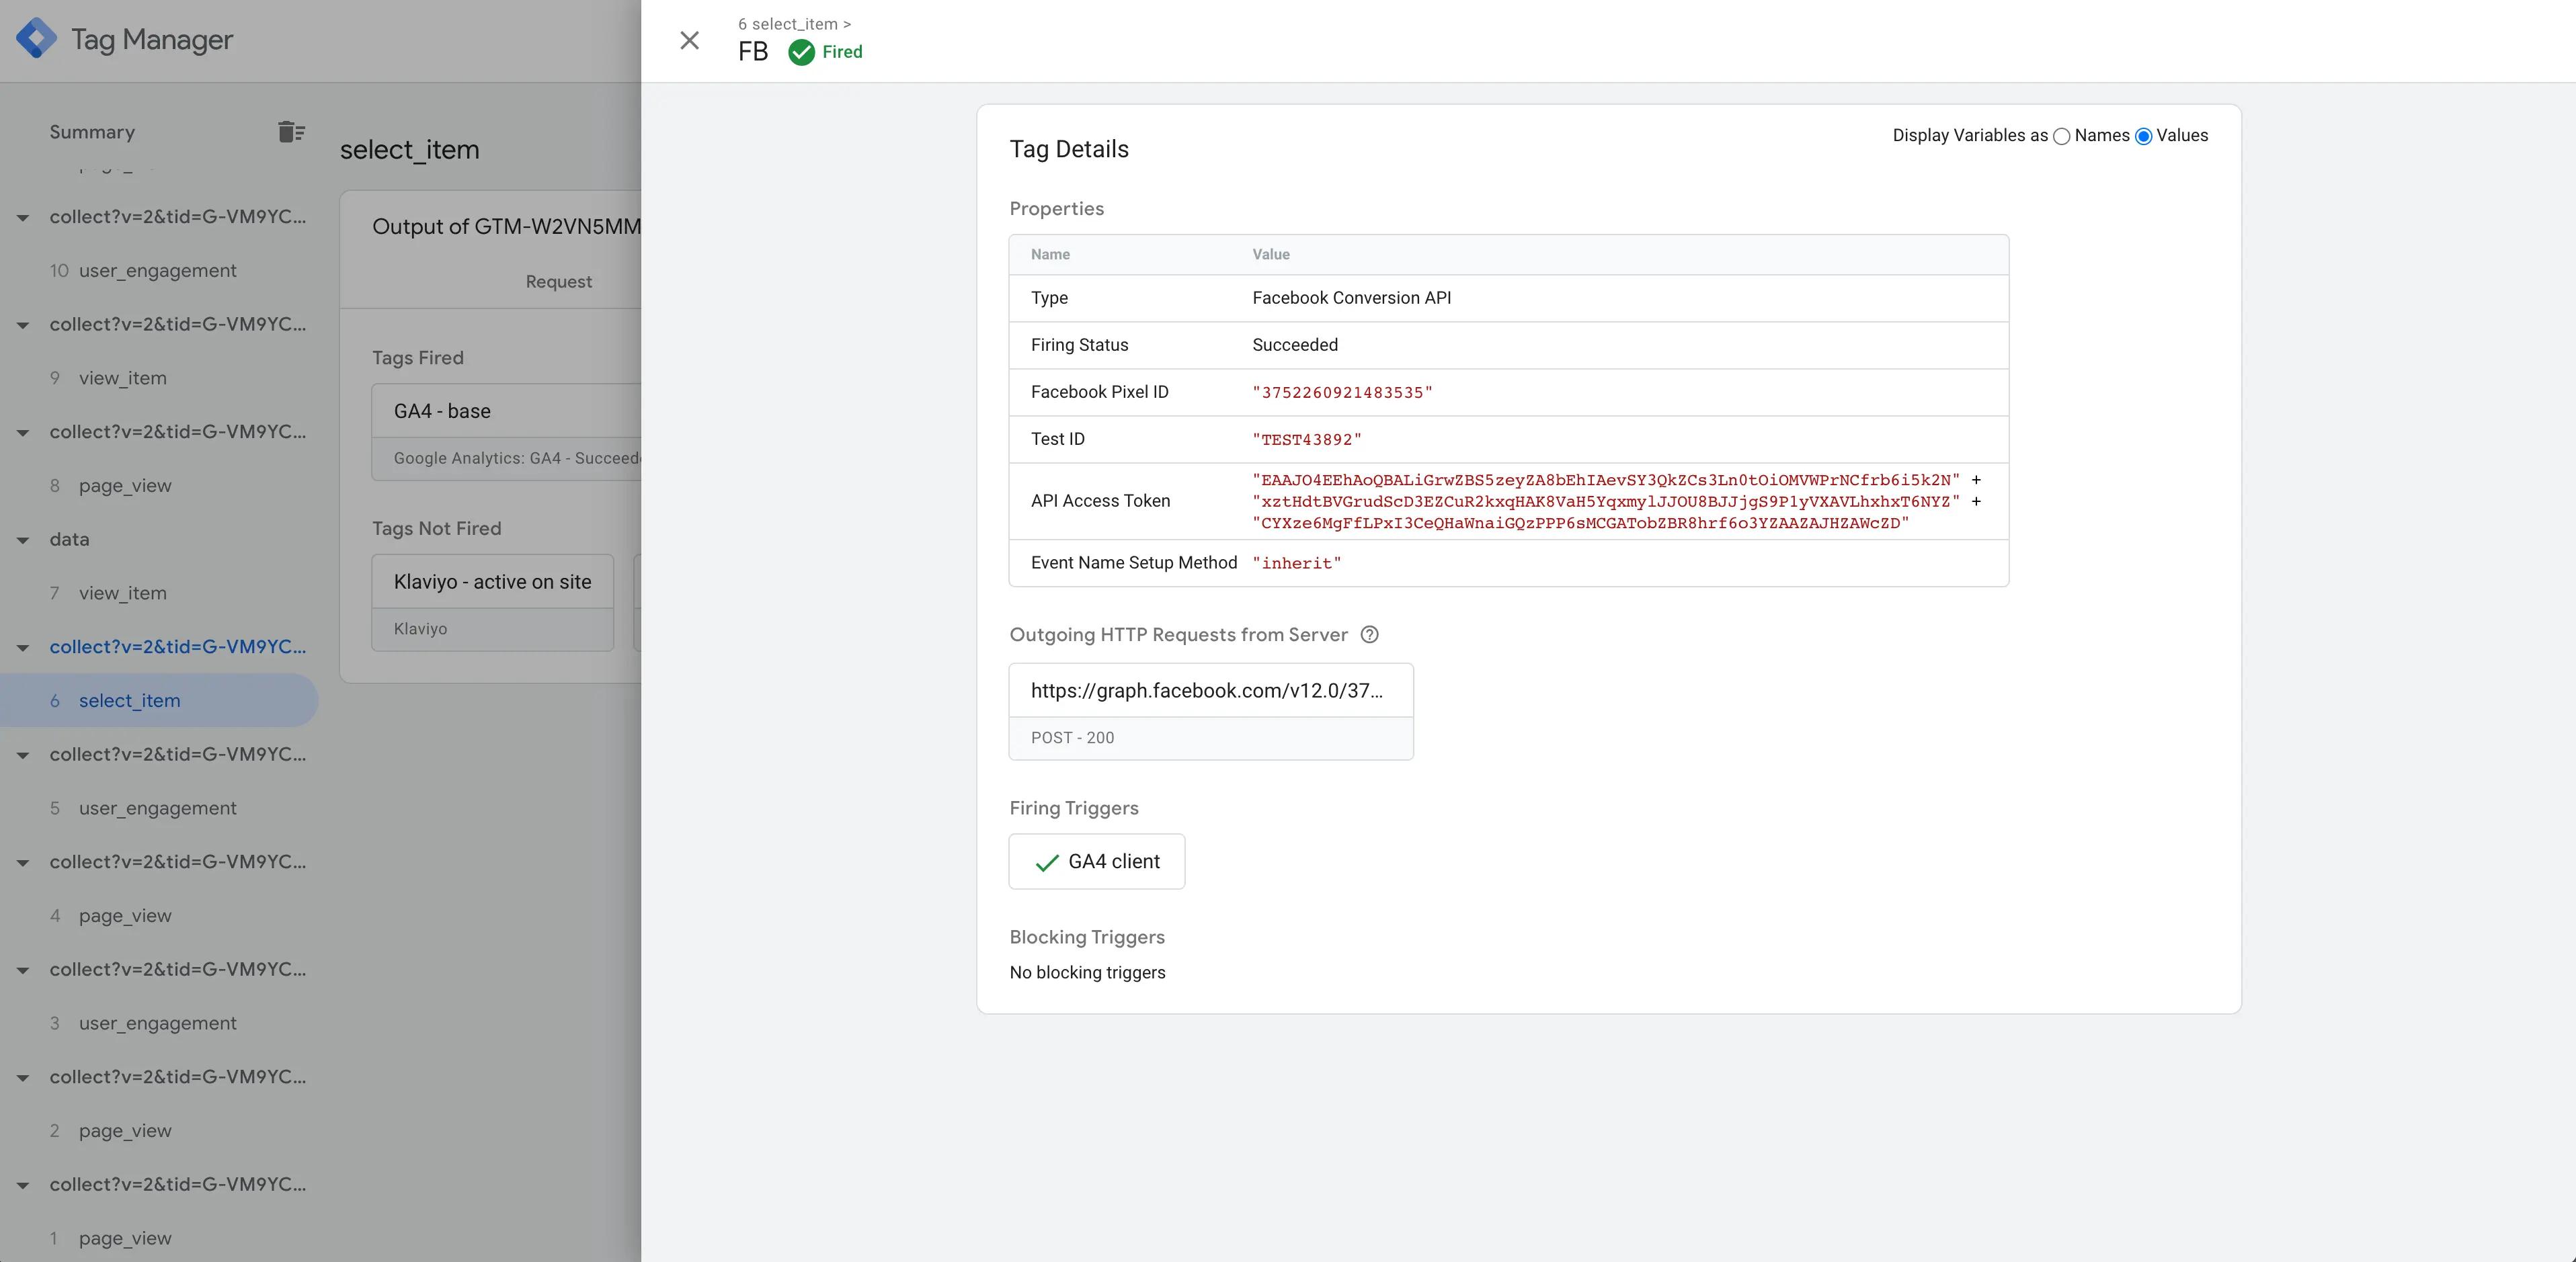Collapse the collect group above user_engagement 5
This screenshot has width=2576, height=1262.
23,755
